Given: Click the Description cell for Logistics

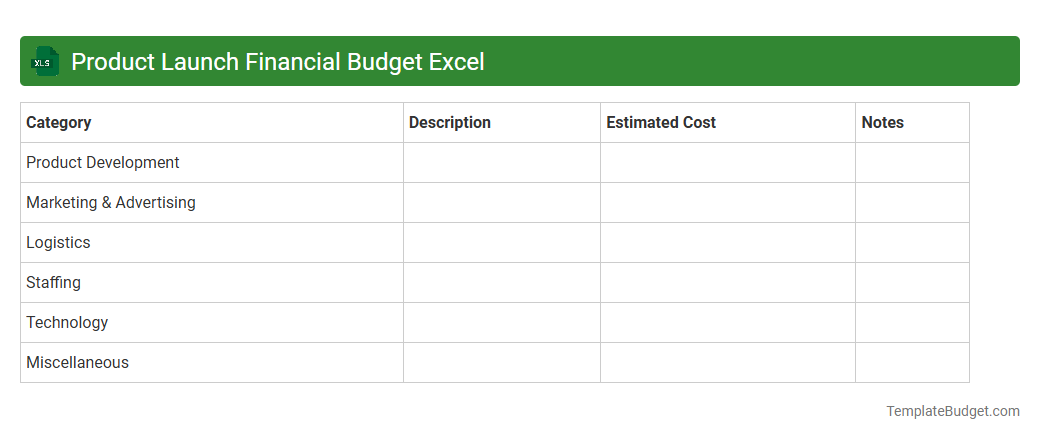Looking at the screenshot, I should pos(502,243).
